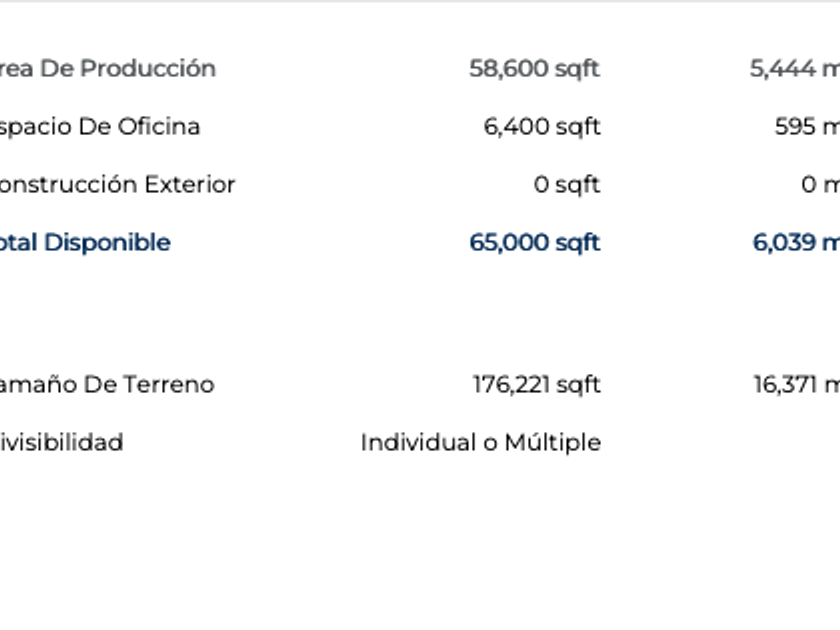Select the 6,400 sqft office value
The width and height of the screenshot is (840, 630).
point(541,126)
